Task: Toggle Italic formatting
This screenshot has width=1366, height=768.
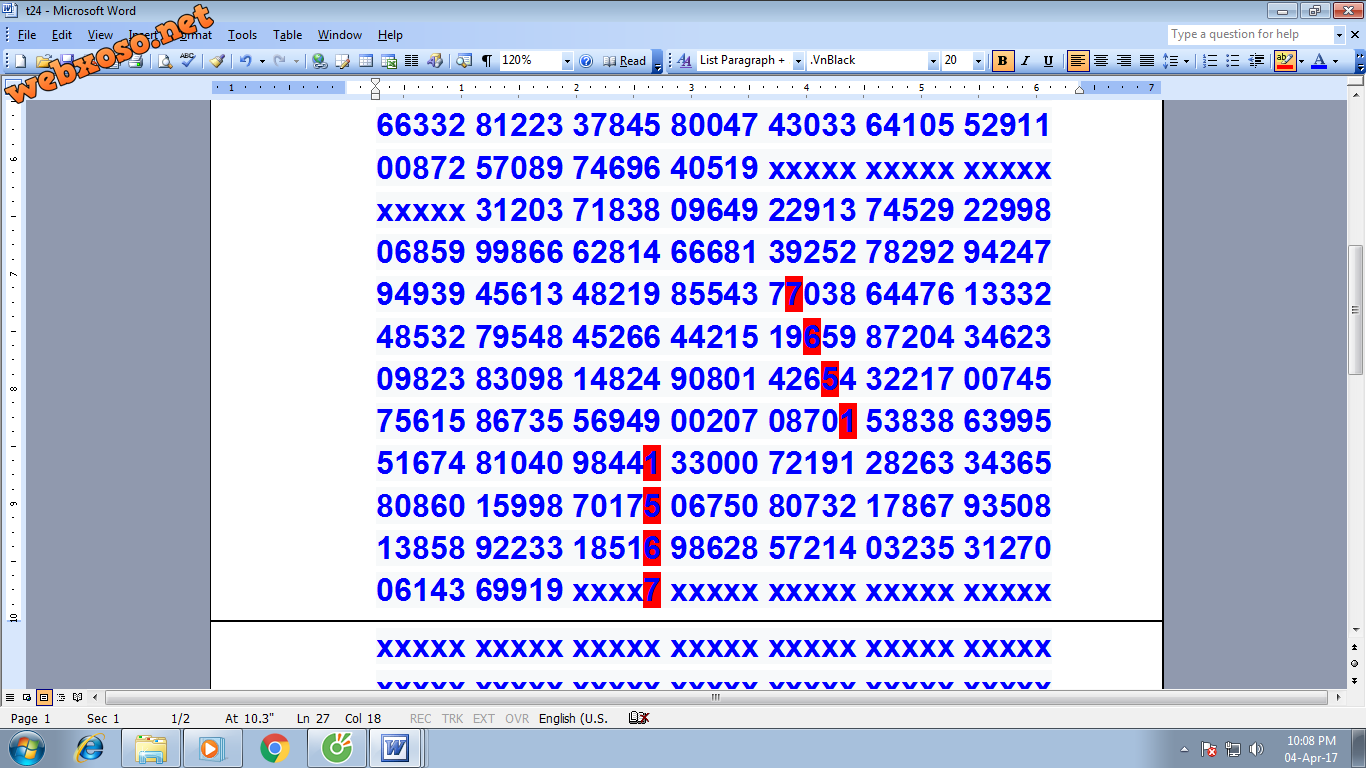Action: [1025, 61]
